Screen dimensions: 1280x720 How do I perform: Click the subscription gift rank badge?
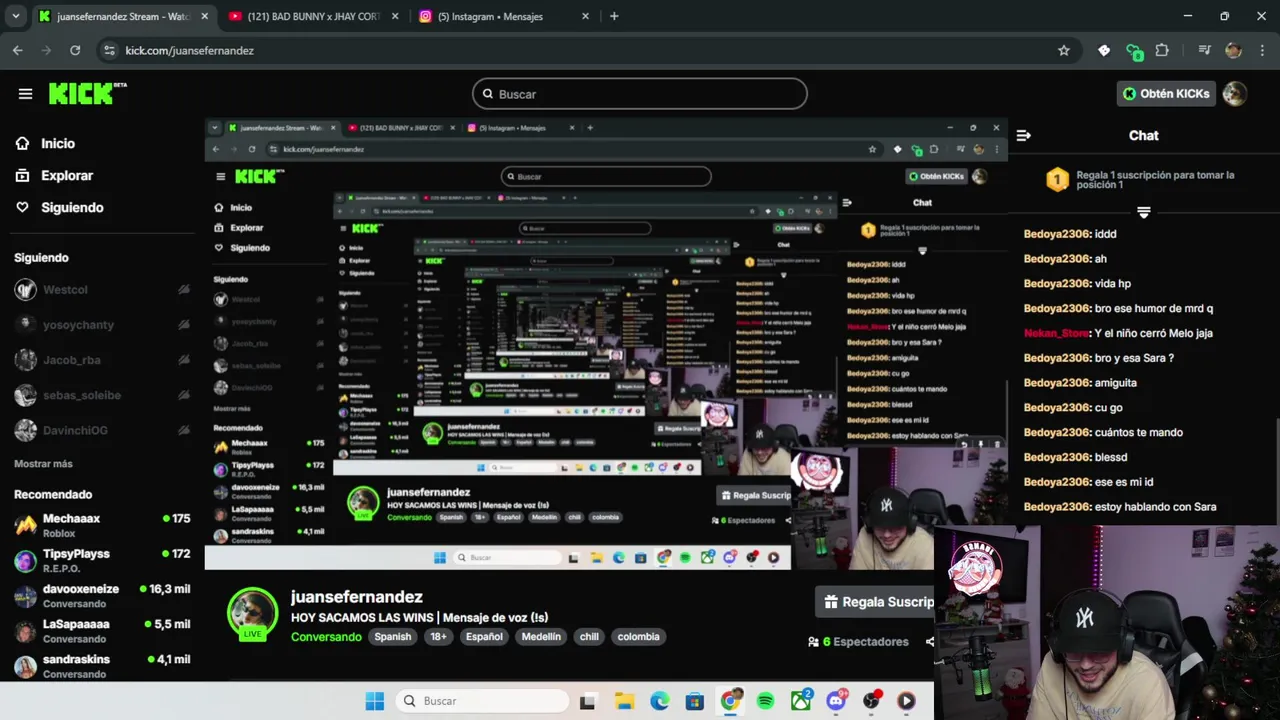point(1057,180)
